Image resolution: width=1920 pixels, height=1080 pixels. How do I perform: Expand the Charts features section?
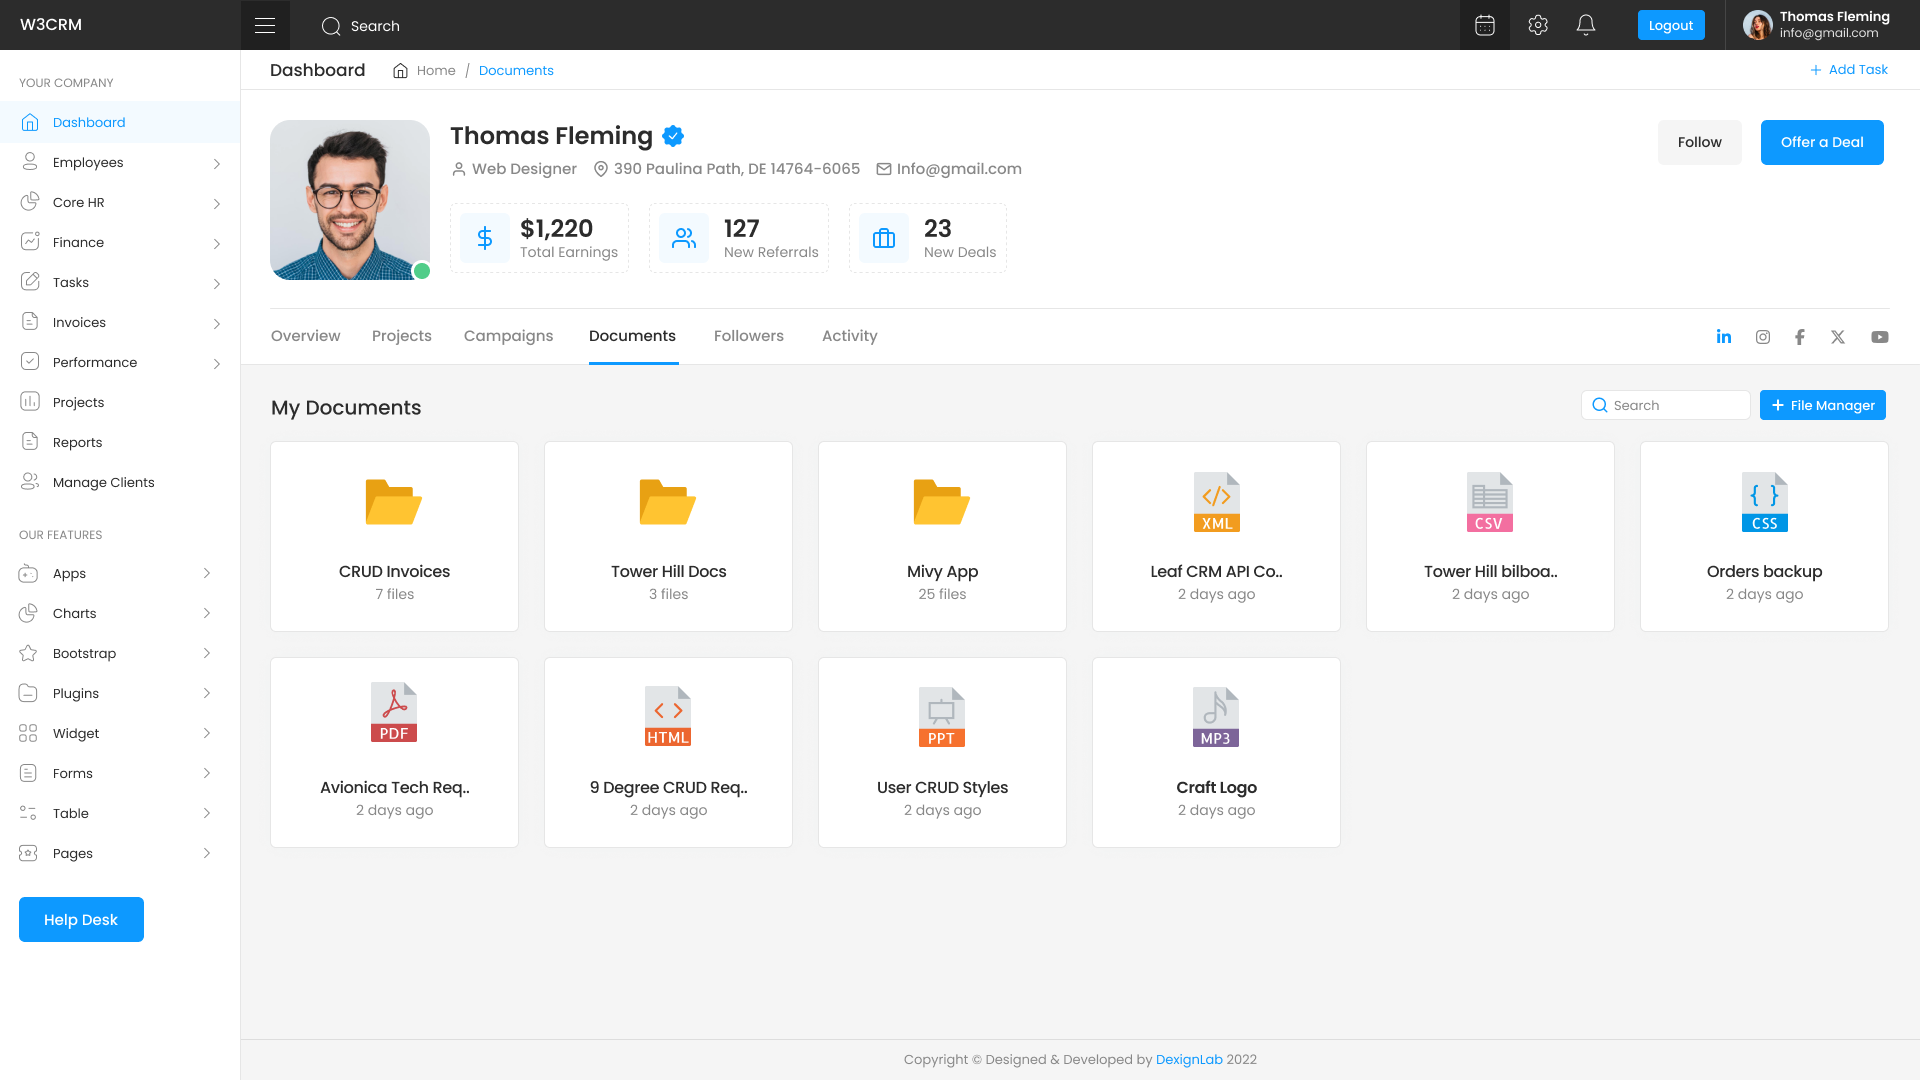[75, 613]
